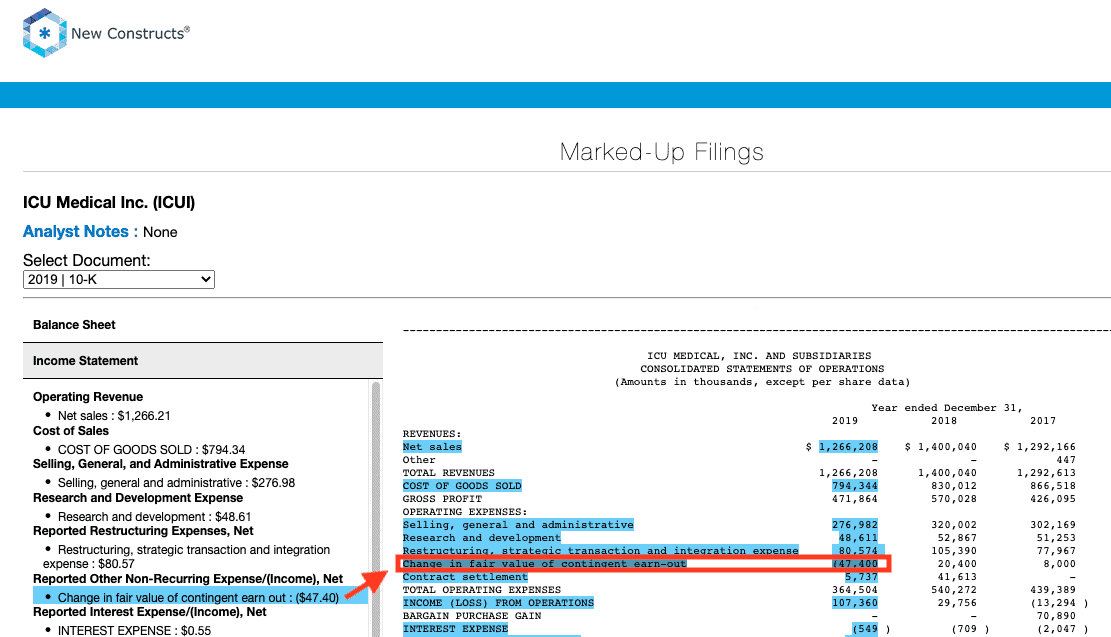This screenshot has height=637, width=1111.
Task: Click Reported Interest Expense/(Income), Net heading
Action: coord(150,612)
